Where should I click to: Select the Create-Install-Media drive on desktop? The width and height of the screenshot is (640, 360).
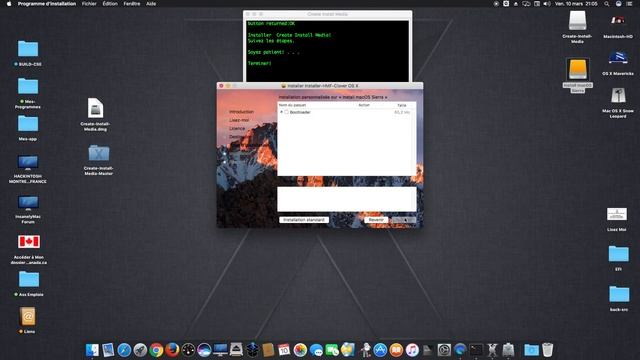click(x=578, y=20)
